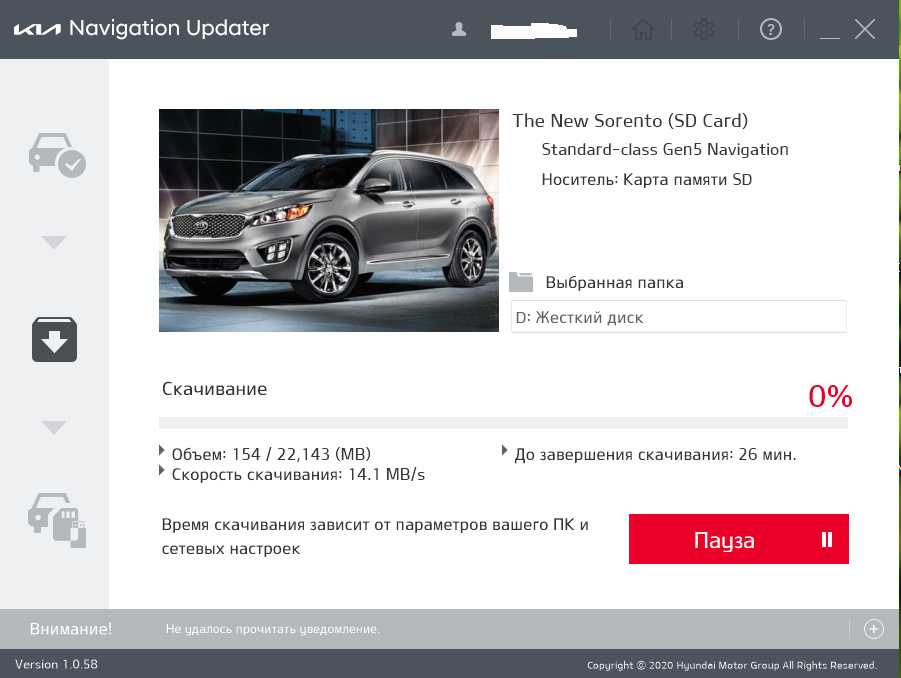Click the Носитель: Карта памяти SD text
901x678 pixels.
coord(646,179)
